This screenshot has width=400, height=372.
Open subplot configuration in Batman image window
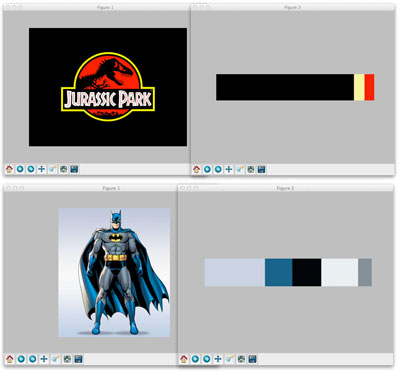pyautogui.click(x=67, y=359)
